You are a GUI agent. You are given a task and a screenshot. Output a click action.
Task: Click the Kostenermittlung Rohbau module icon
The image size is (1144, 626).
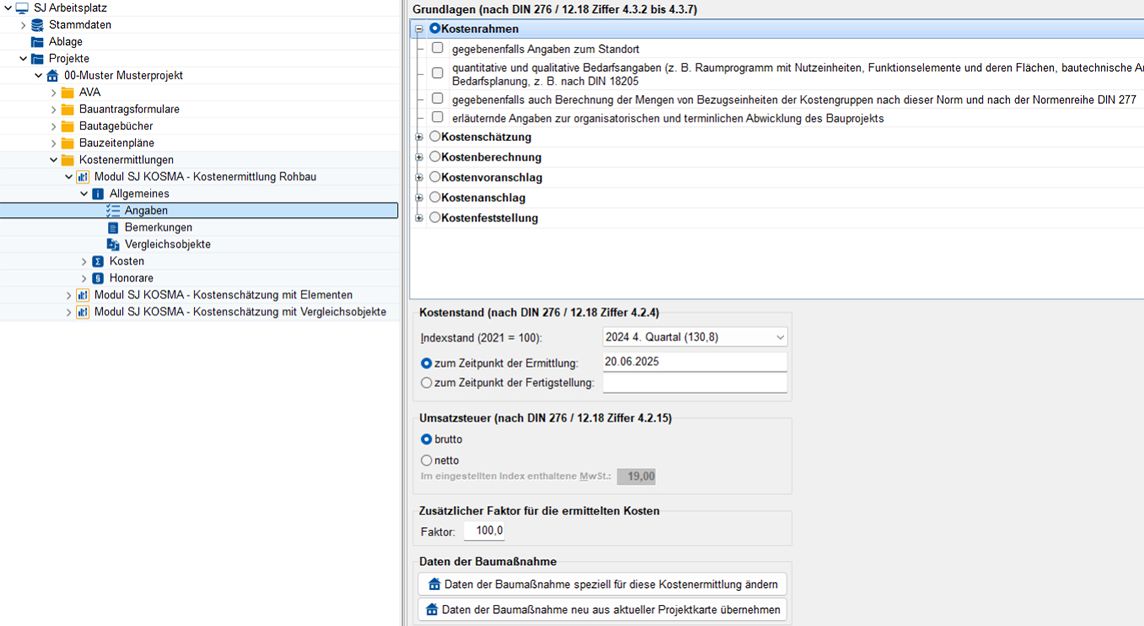point(82,177)
